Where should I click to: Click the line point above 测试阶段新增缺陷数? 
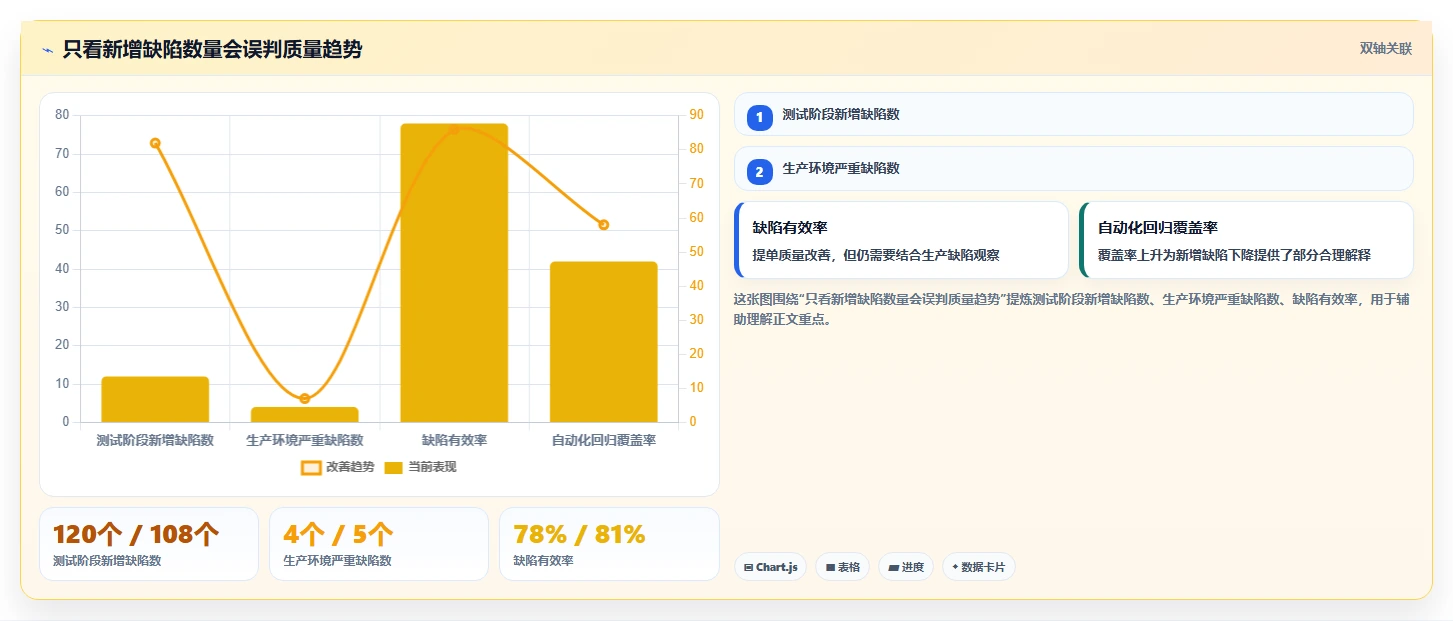pos(155,143)
